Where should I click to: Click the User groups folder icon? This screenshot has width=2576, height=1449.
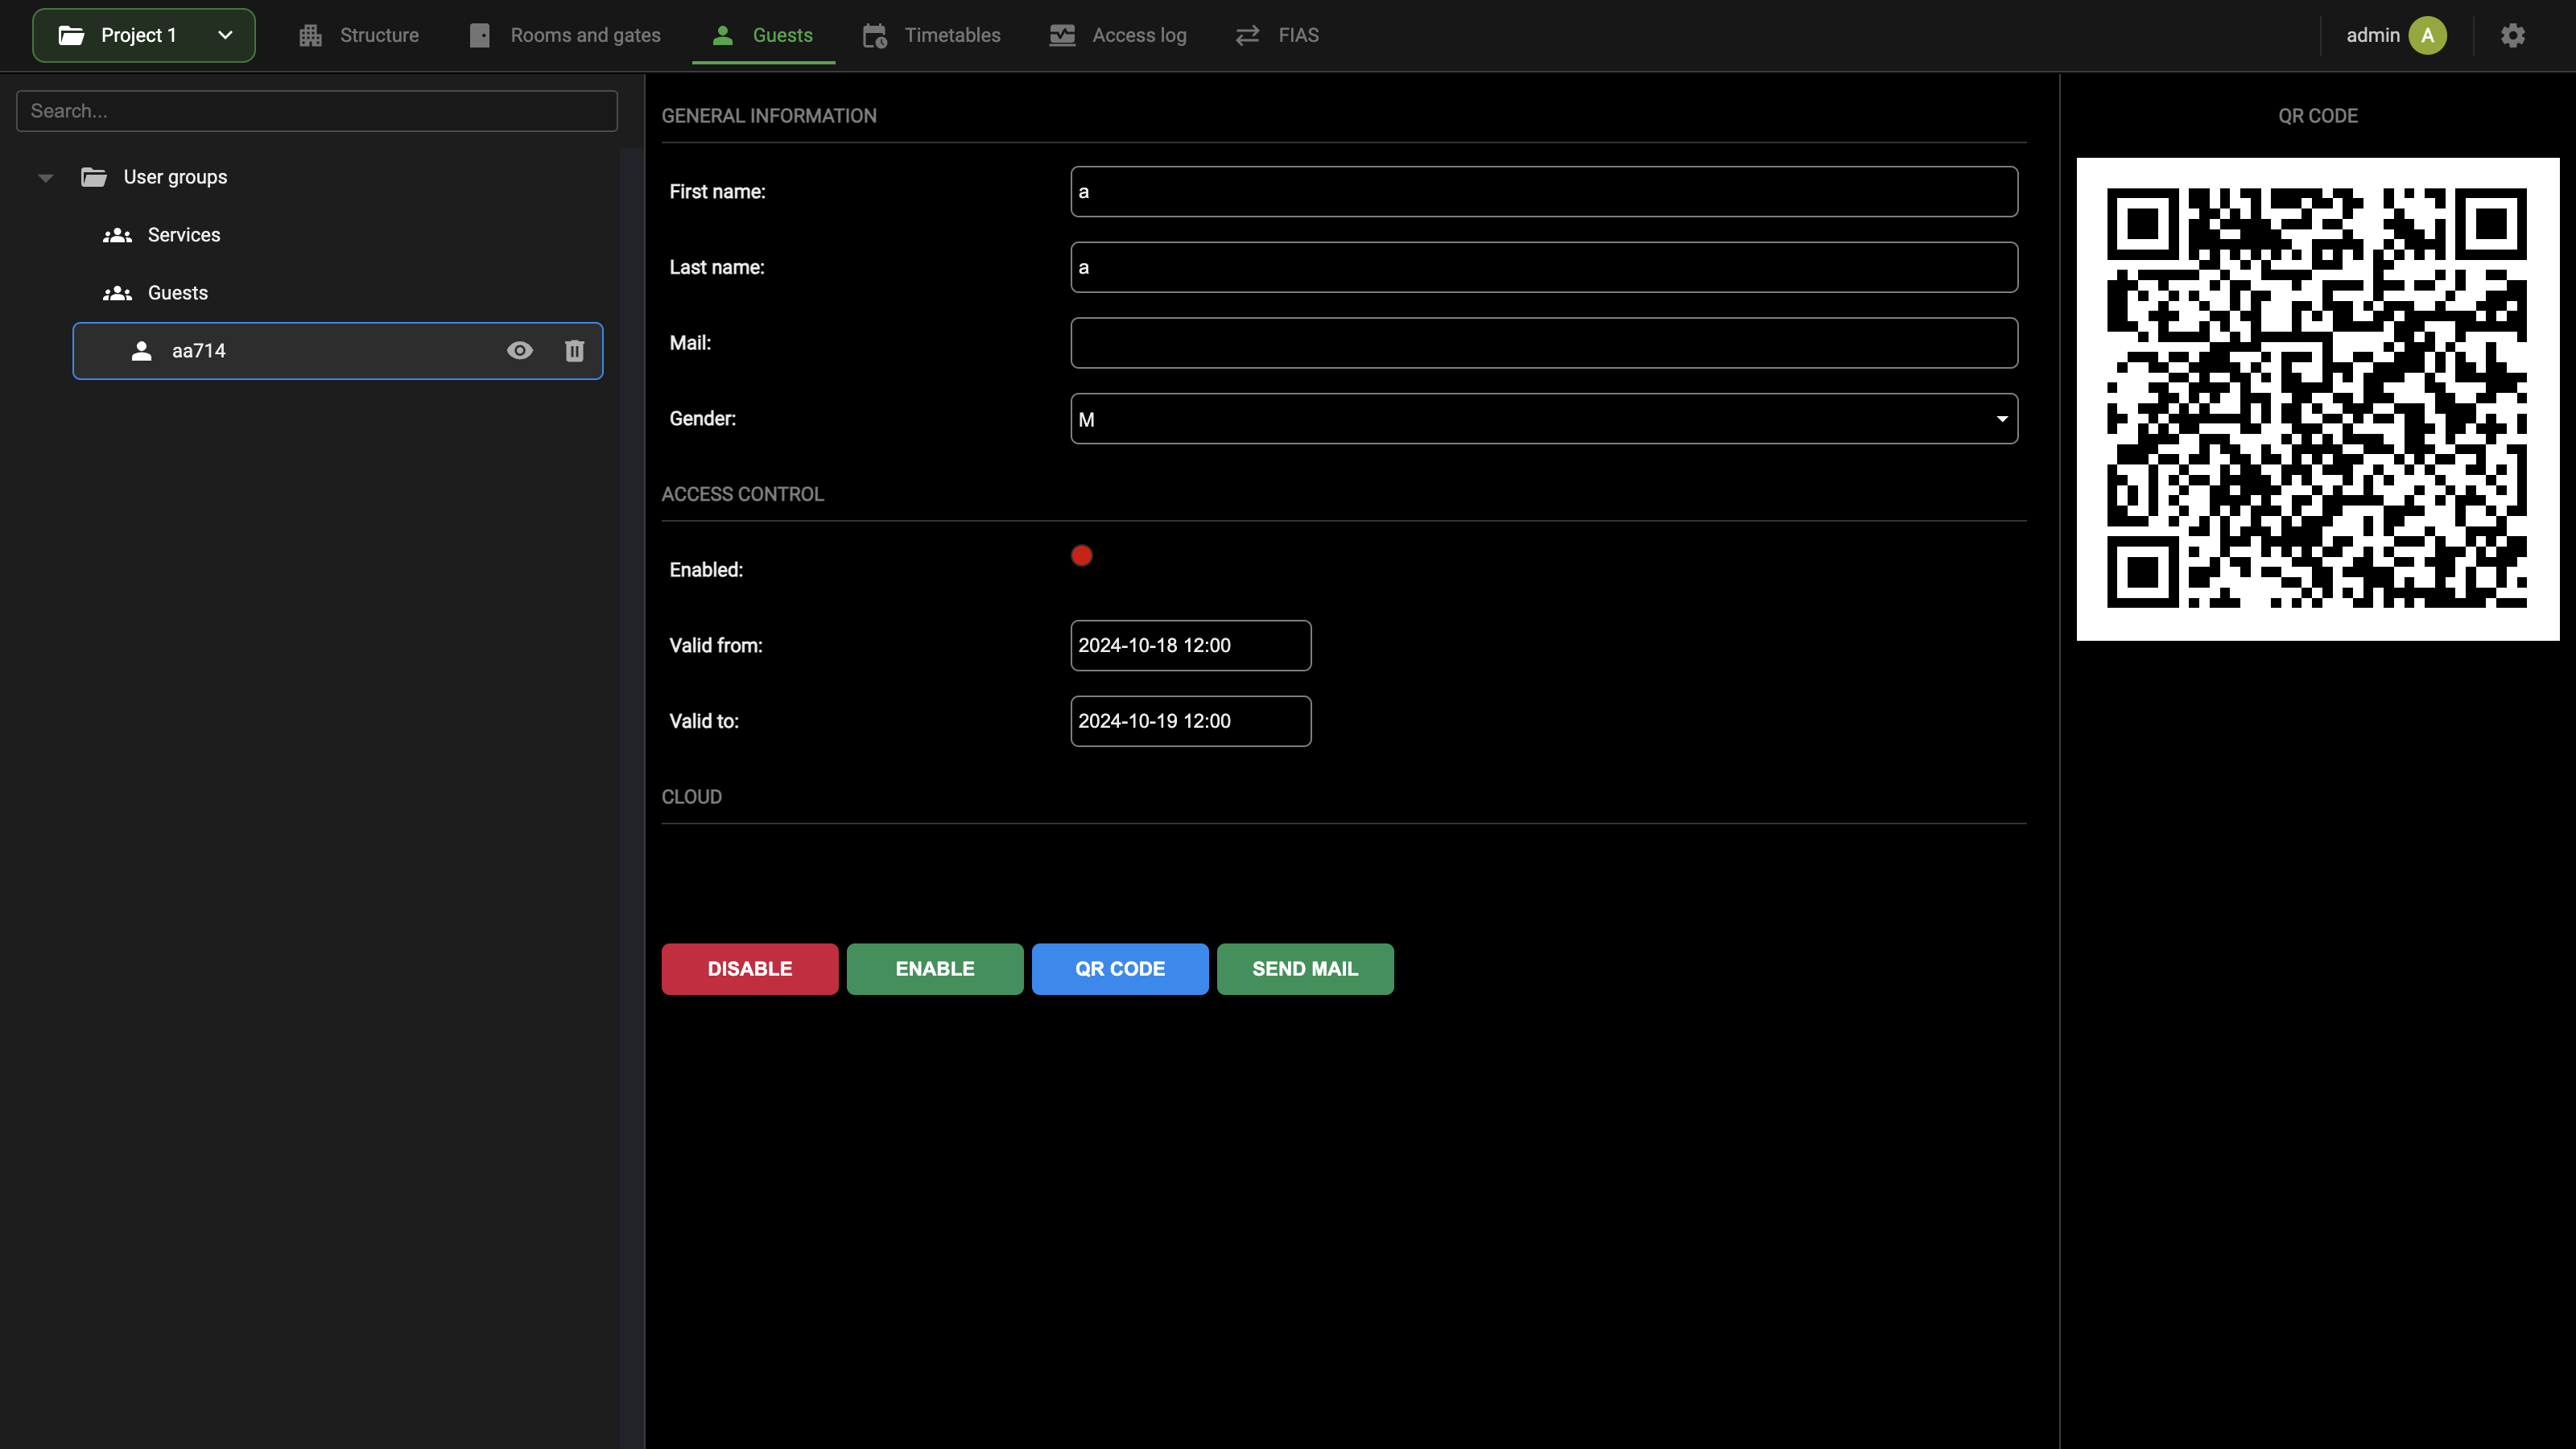94,177
